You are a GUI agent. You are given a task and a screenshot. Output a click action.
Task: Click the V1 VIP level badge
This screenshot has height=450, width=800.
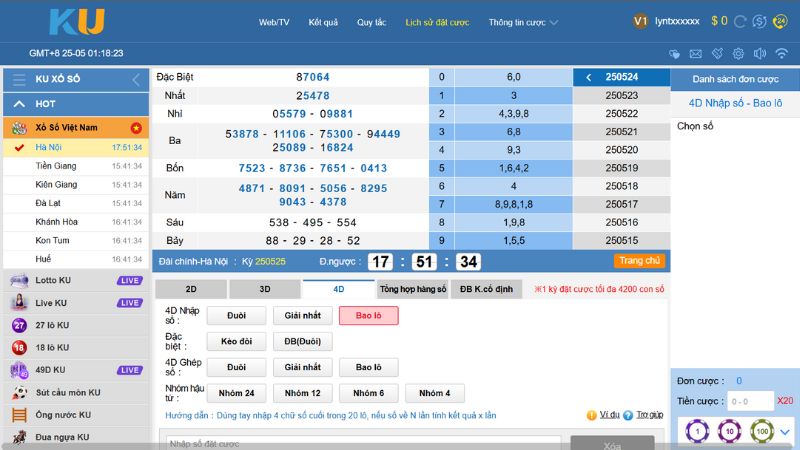640,21
